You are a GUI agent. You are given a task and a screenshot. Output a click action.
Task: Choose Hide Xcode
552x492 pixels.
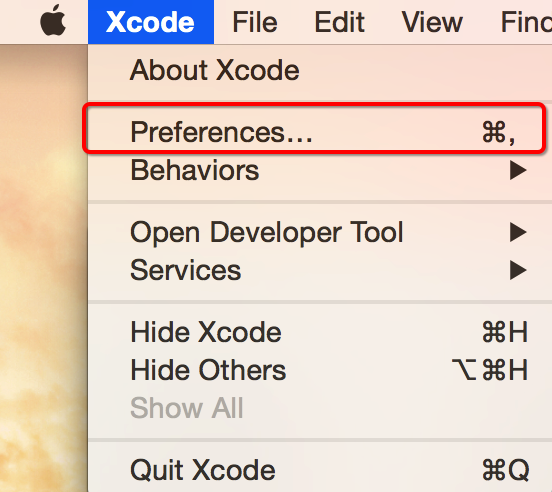point(206,332)
